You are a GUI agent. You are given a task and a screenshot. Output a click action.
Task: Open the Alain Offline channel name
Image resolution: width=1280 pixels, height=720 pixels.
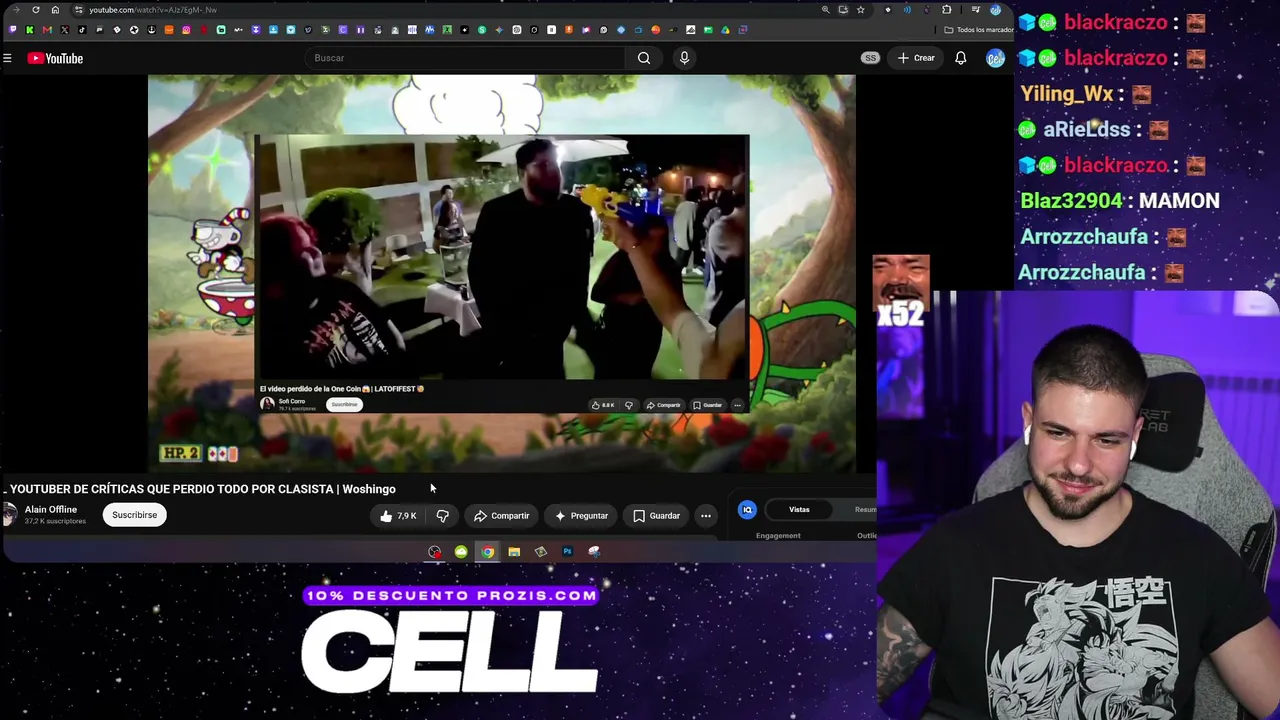point(51,510)
